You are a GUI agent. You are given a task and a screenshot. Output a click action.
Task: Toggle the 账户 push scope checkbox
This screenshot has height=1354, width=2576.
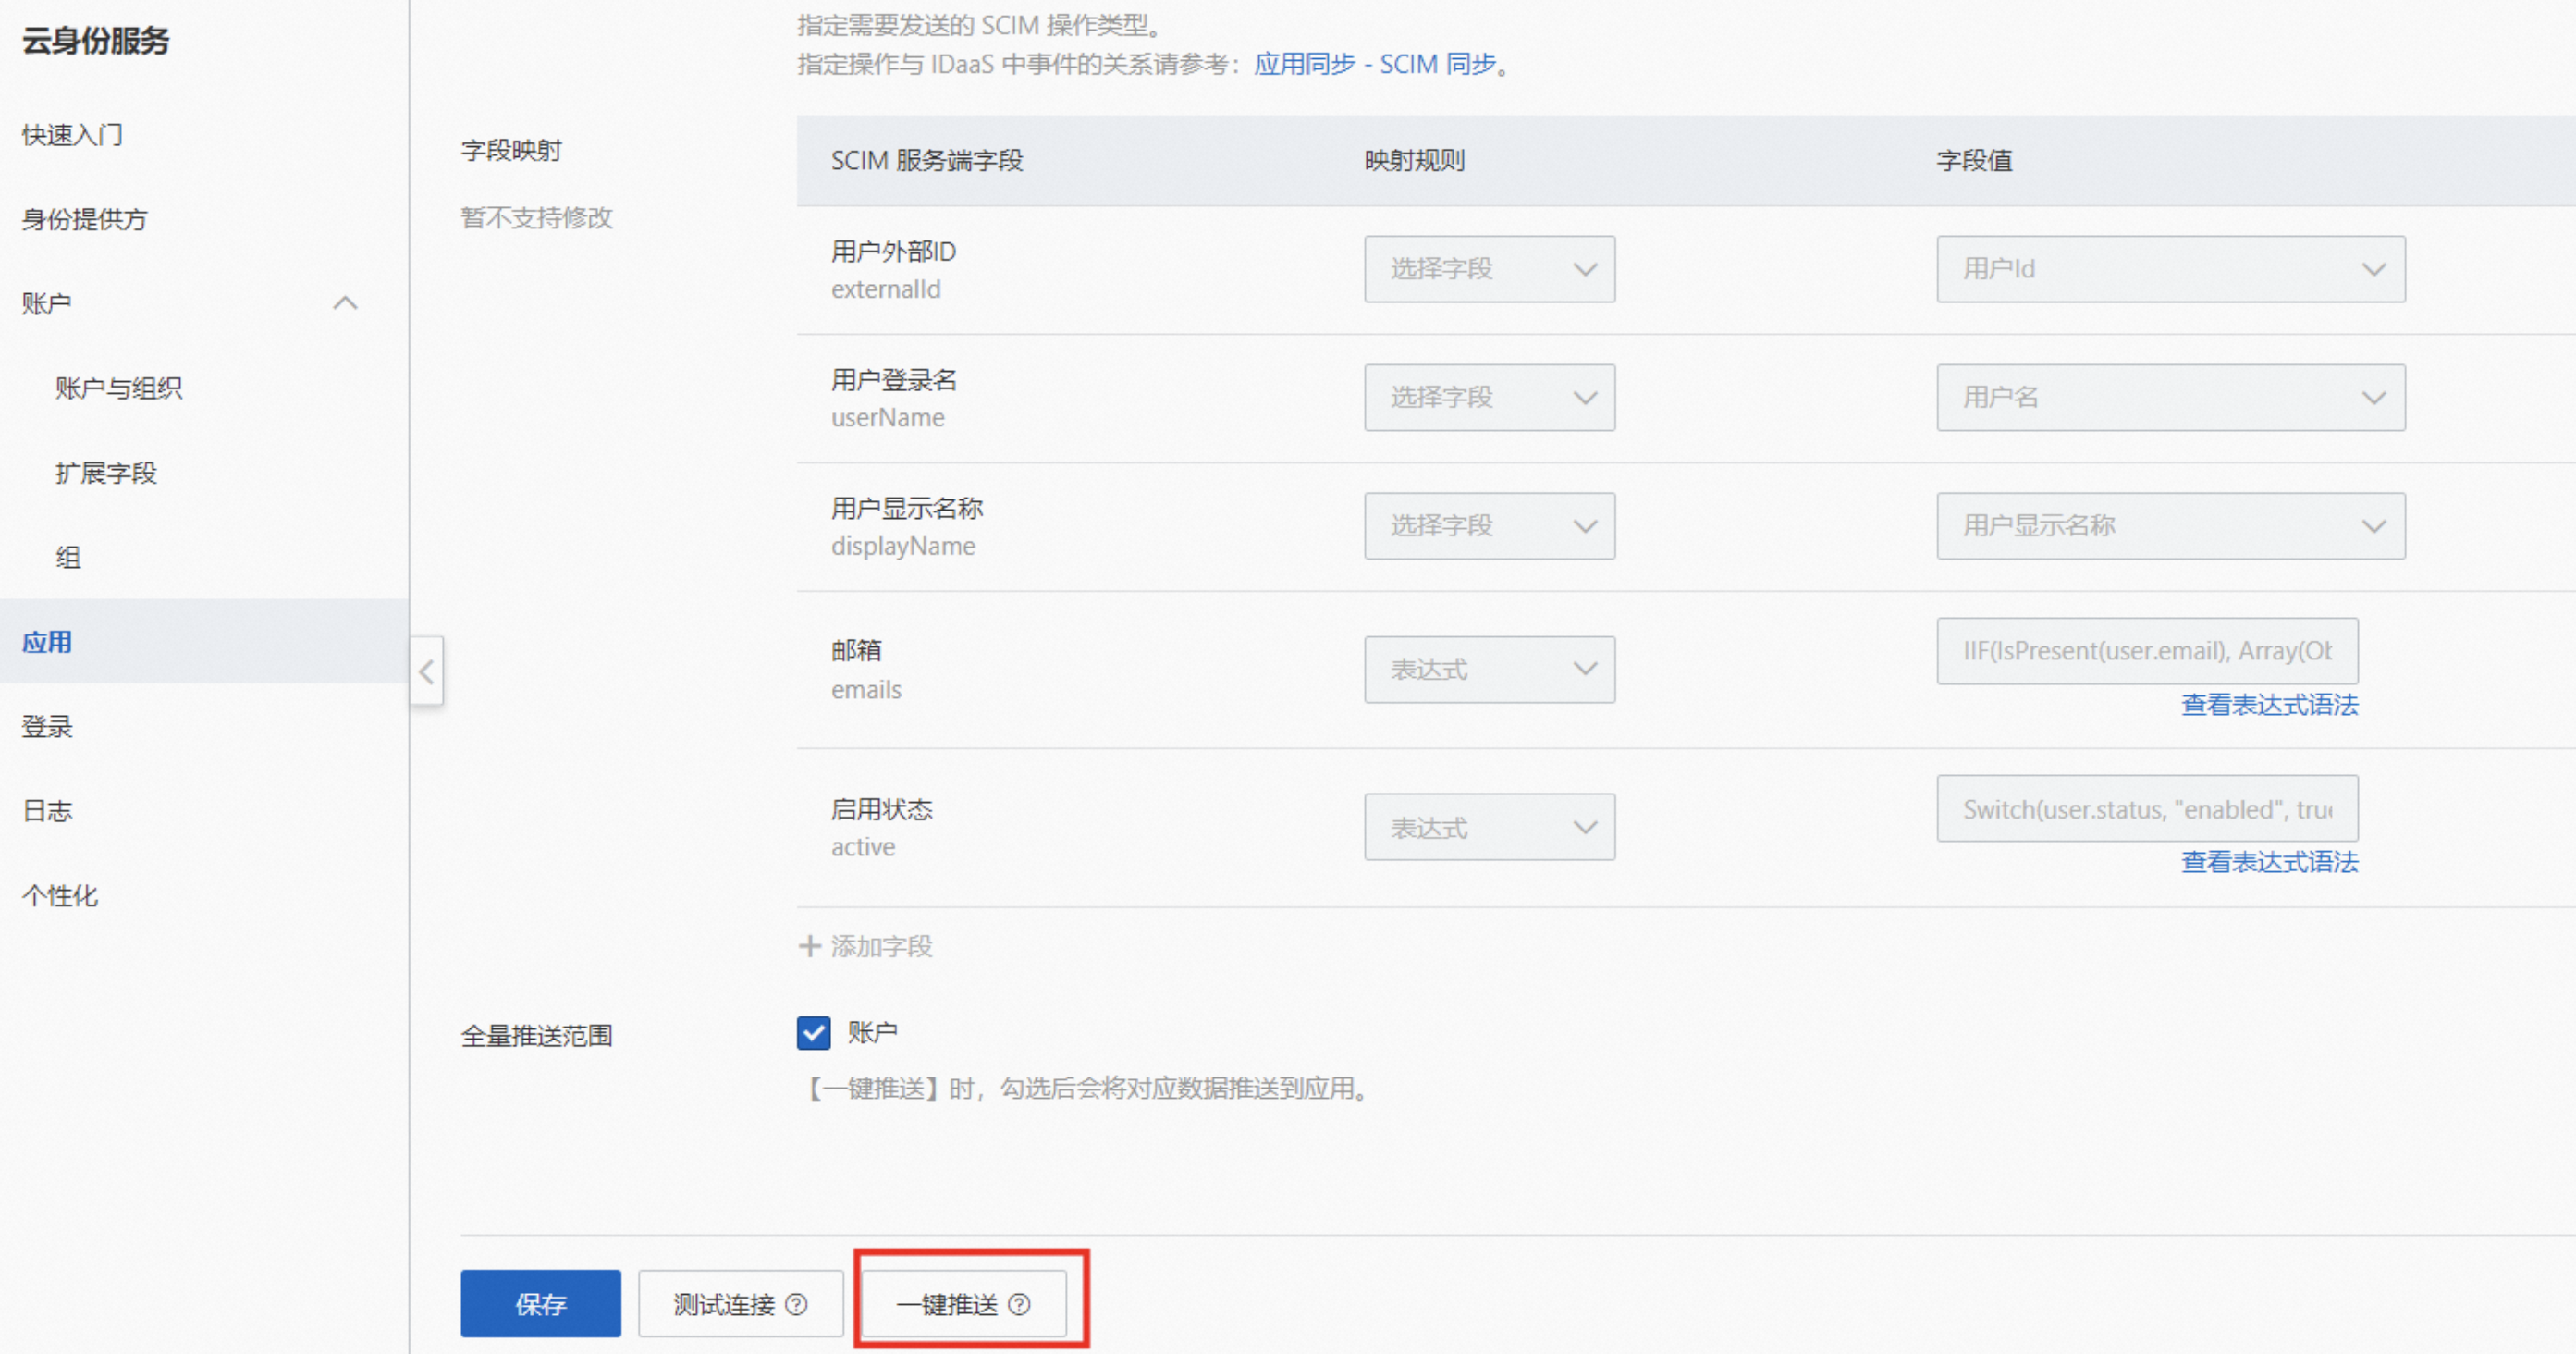pyautogui.click(x=813, y=1032)
